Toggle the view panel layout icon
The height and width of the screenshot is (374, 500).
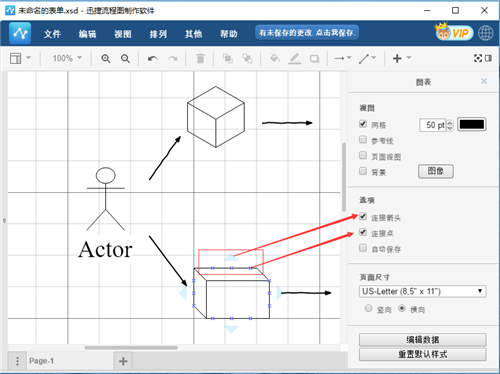[x=15, y=58]
